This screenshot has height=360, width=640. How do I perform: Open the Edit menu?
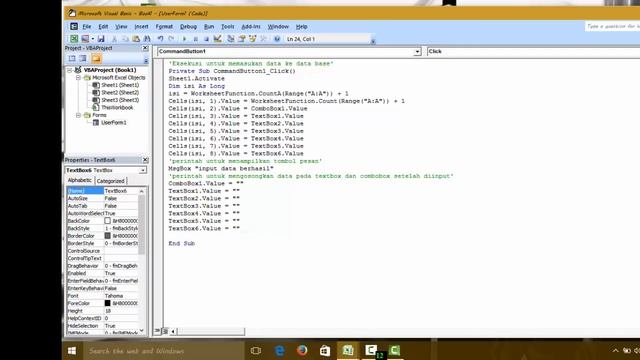(103, 27)
